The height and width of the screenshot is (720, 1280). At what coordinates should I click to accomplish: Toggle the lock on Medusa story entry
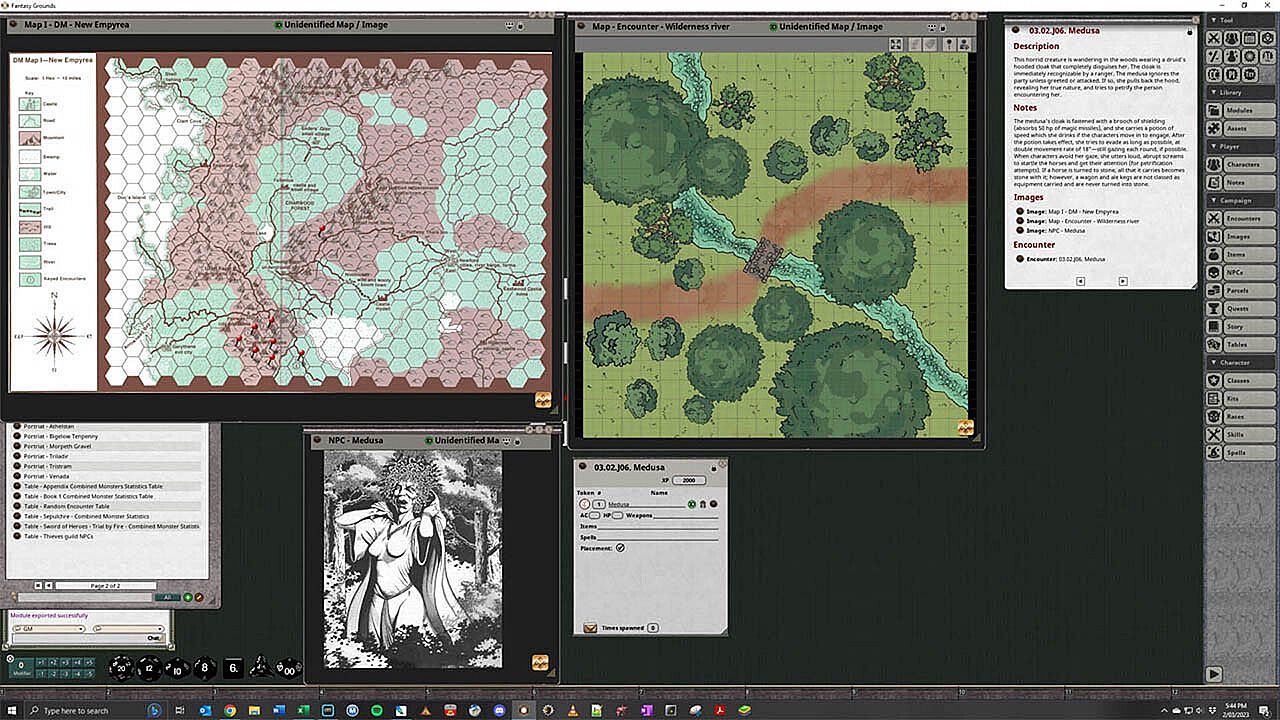1189,32
